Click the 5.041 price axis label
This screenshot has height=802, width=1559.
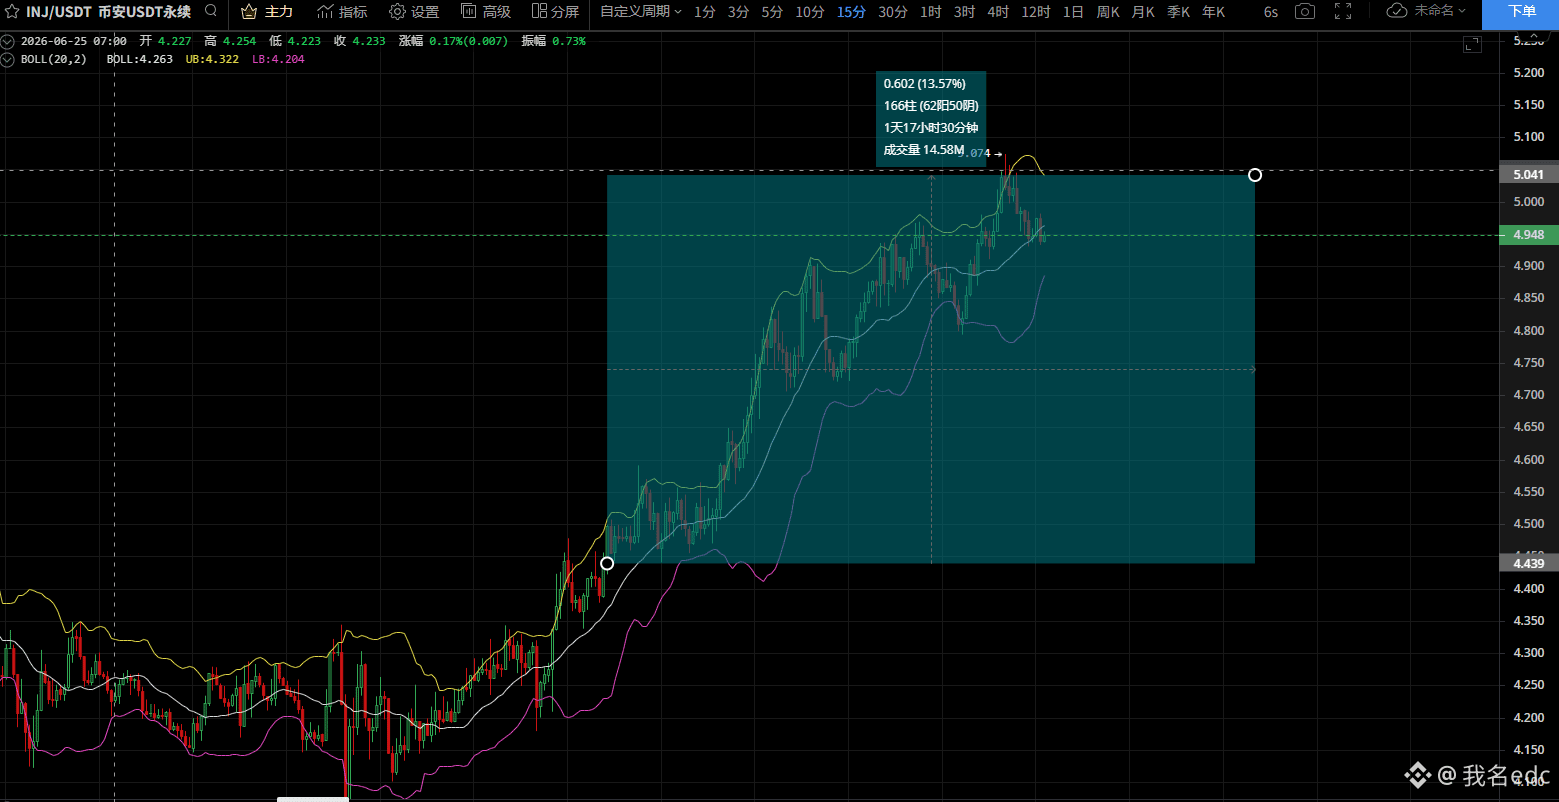click(x=1529, y=175)
